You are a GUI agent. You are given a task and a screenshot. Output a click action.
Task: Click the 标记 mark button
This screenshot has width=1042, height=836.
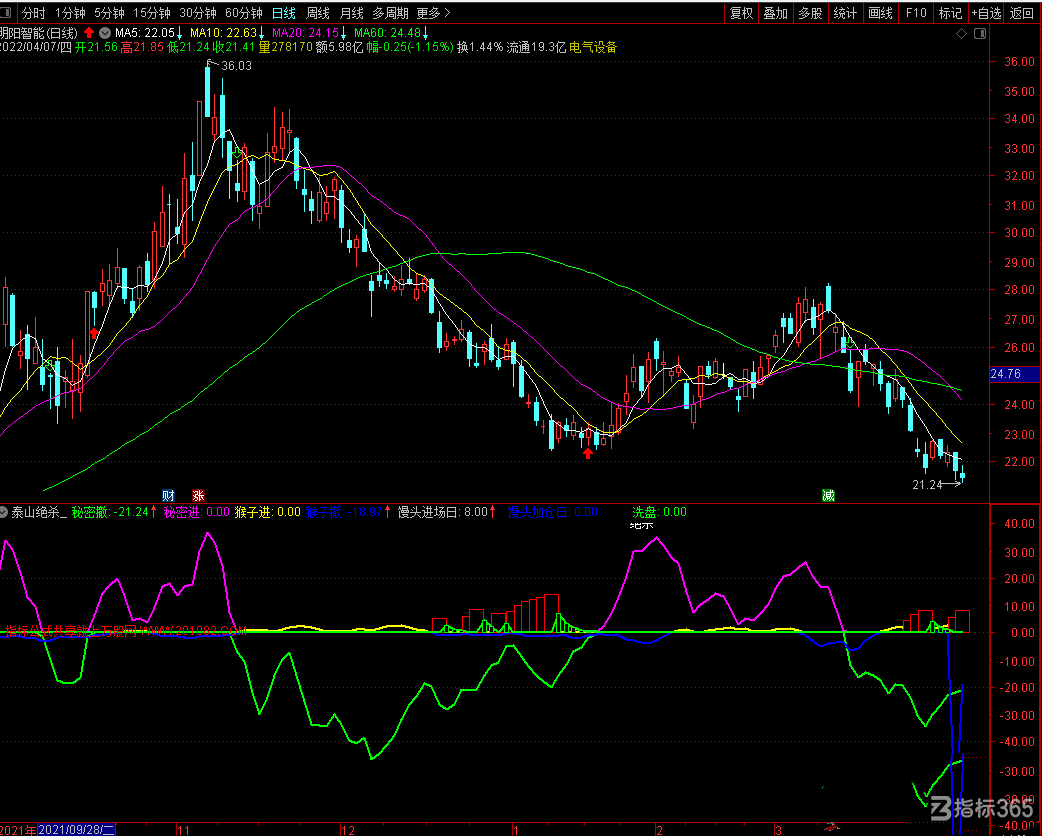point(950,13)
